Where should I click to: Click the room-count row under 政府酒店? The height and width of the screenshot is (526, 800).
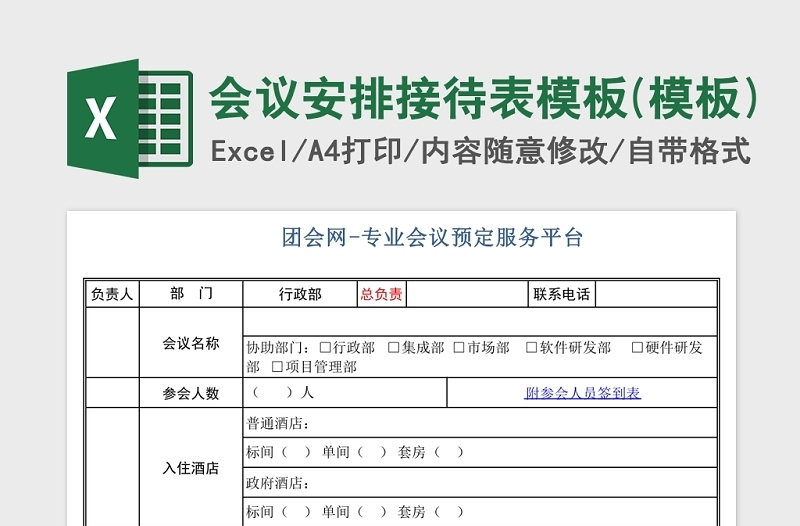click(480, 512)
